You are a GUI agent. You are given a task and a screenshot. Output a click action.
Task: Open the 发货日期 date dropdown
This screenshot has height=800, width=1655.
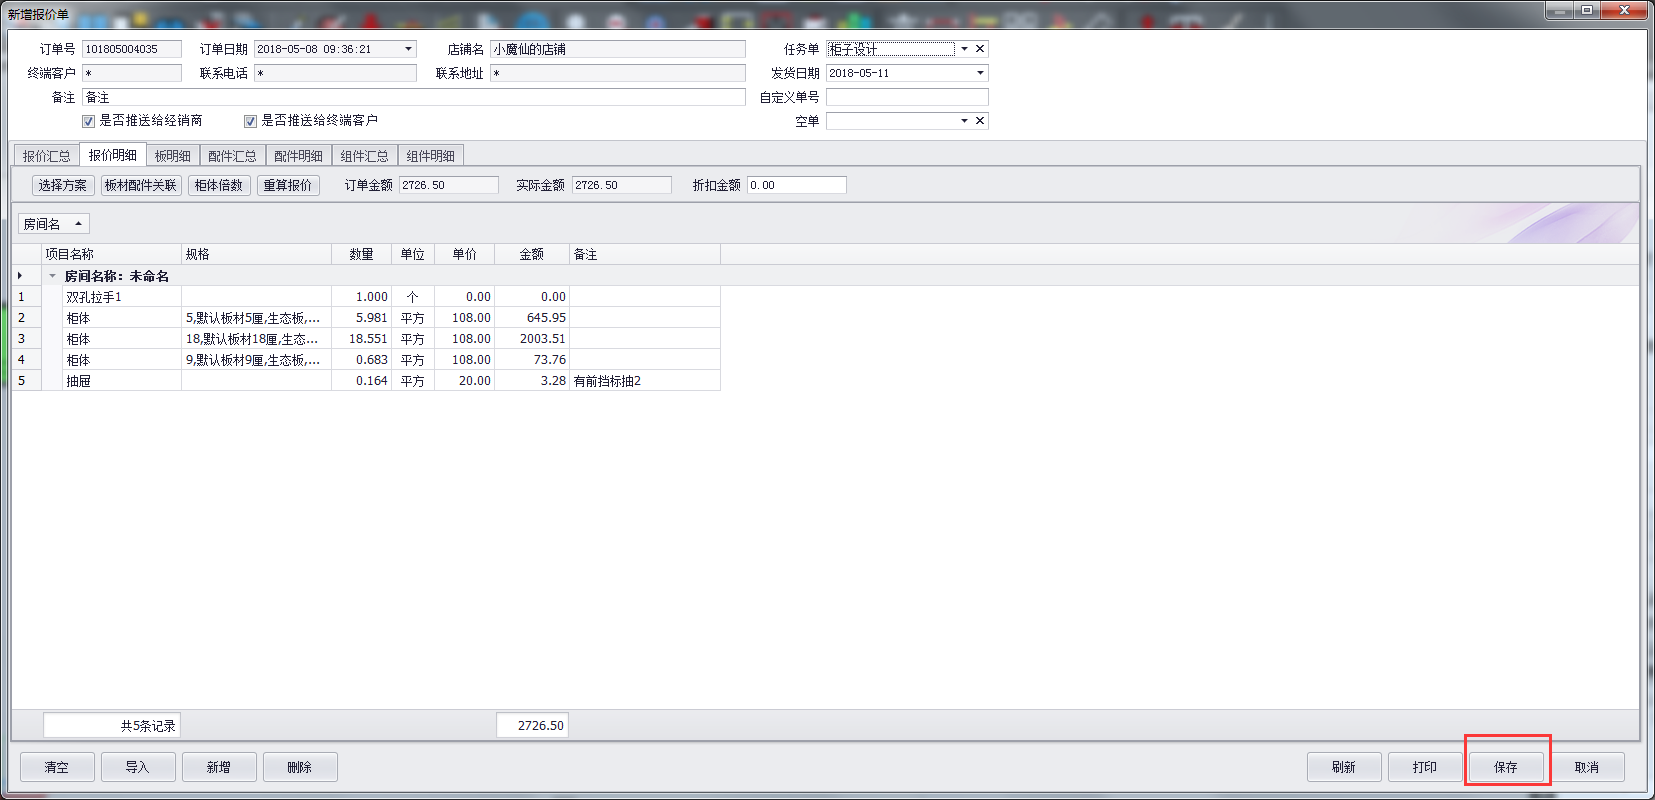980,73
